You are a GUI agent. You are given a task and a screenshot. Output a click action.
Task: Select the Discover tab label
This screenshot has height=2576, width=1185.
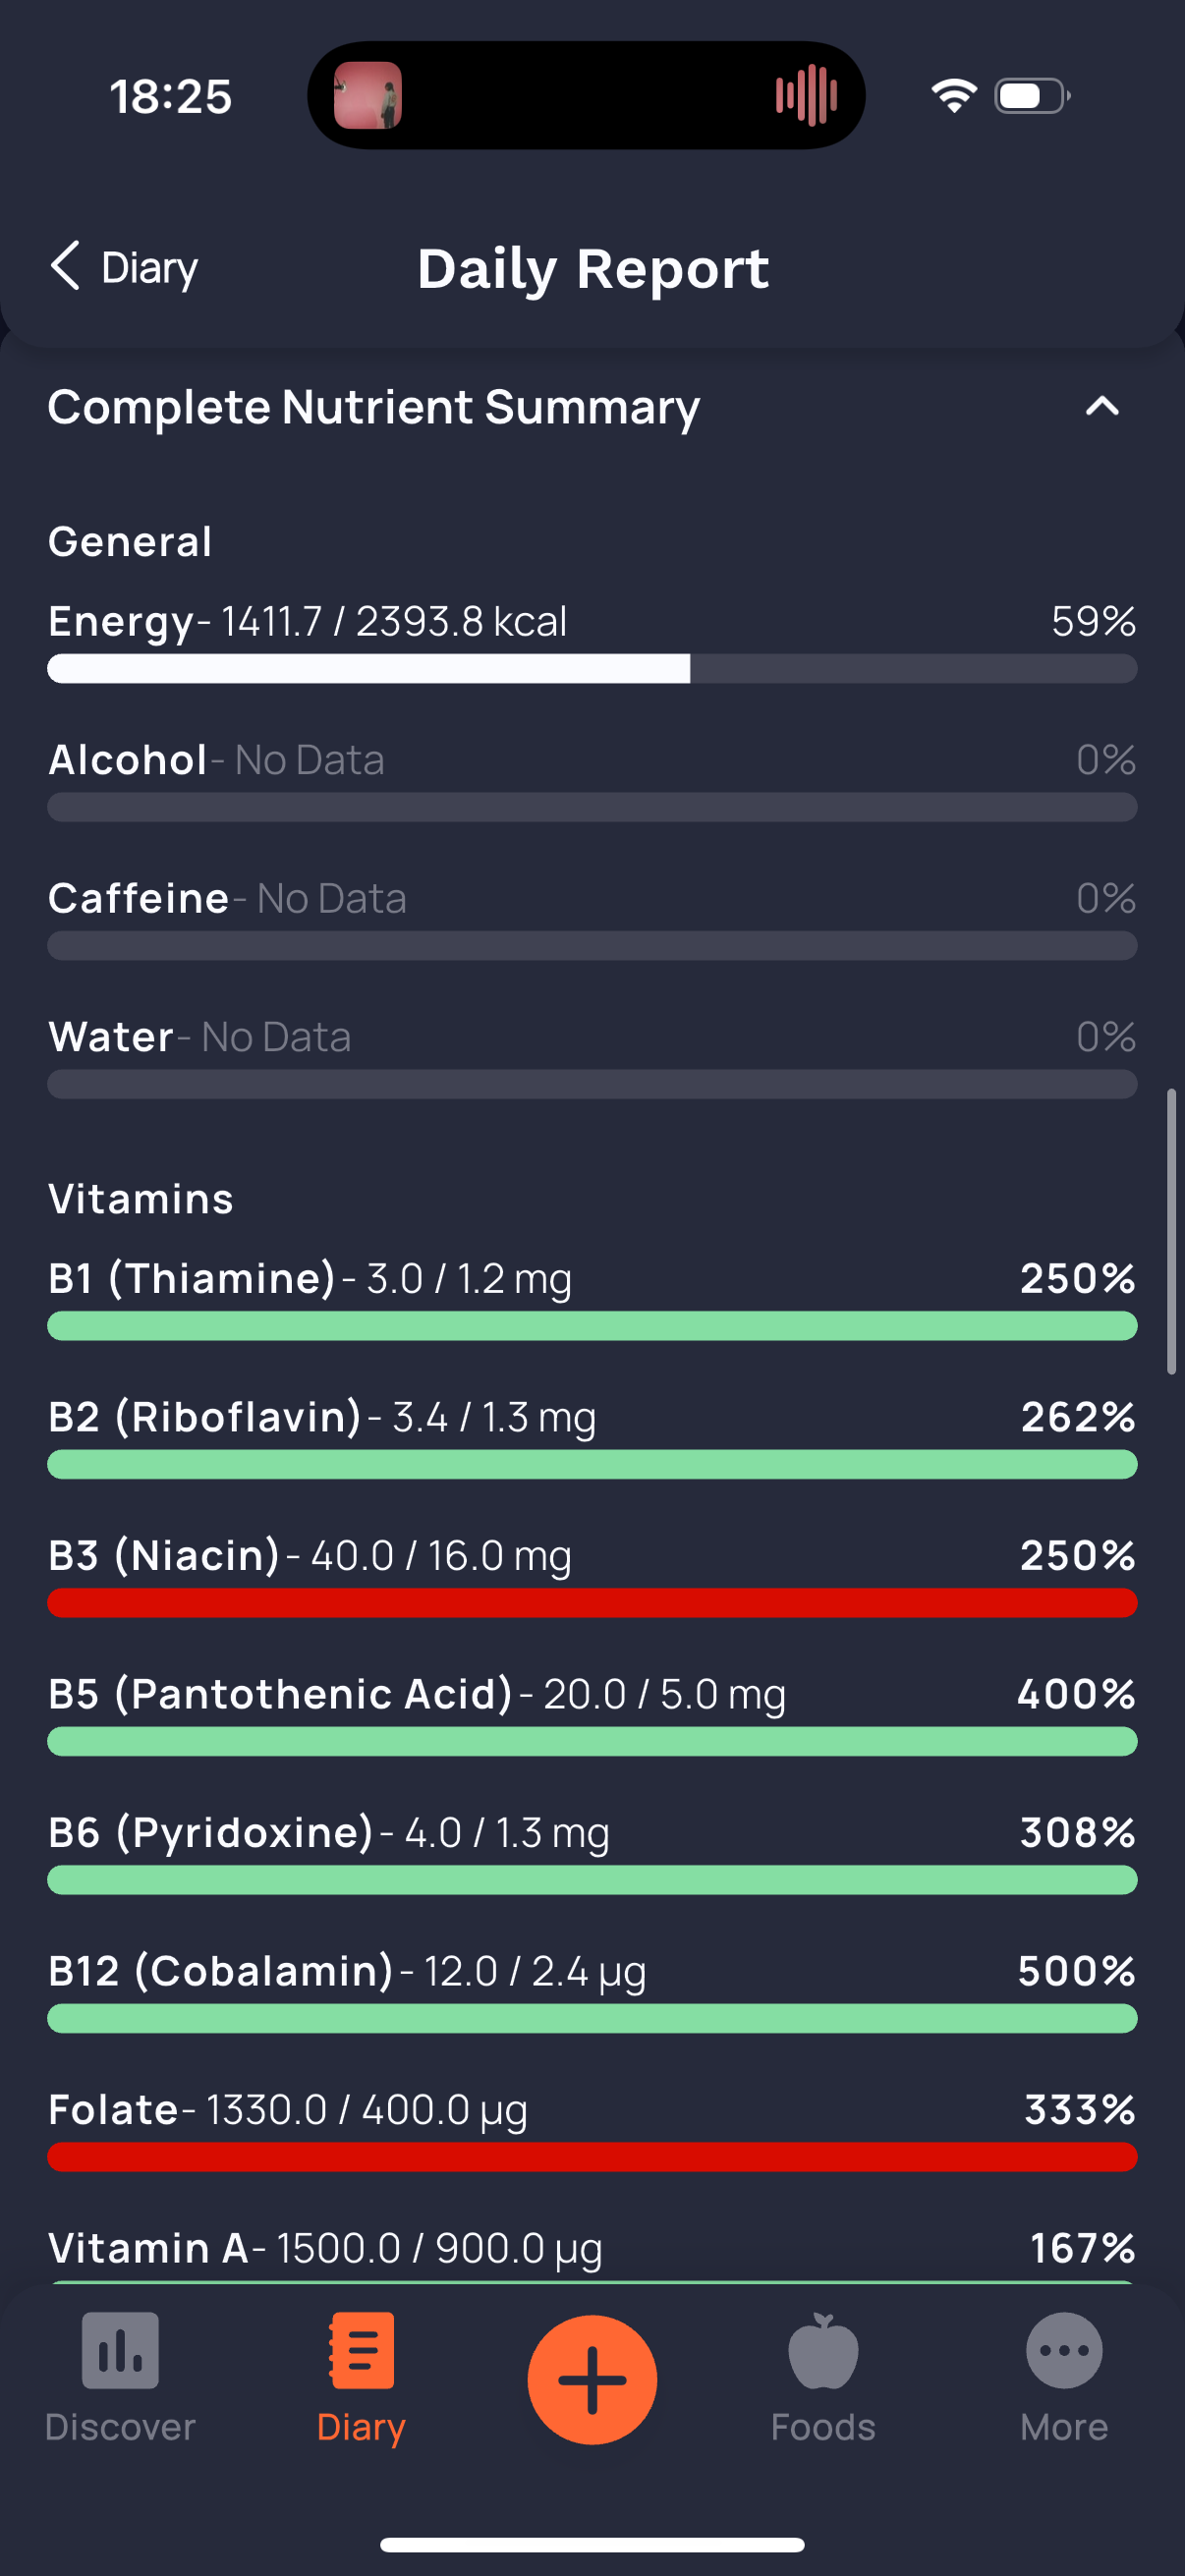point(120,2427)
